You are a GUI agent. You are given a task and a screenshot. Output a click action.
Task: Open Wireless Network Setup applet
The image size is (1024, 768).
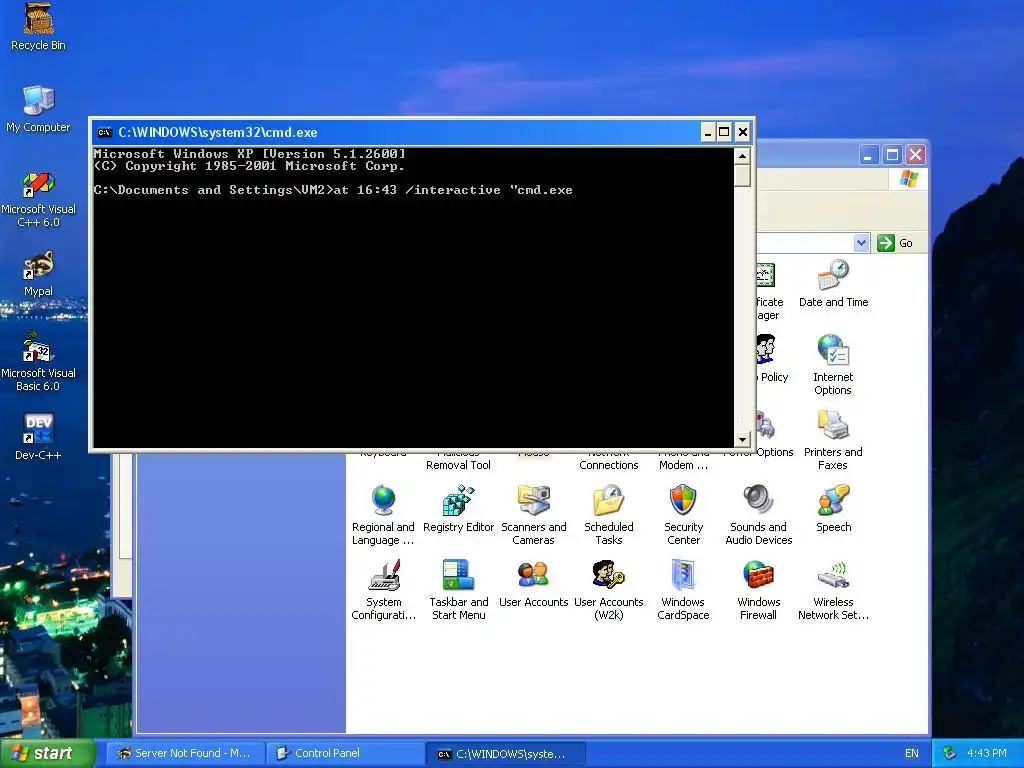coord(833,590)
